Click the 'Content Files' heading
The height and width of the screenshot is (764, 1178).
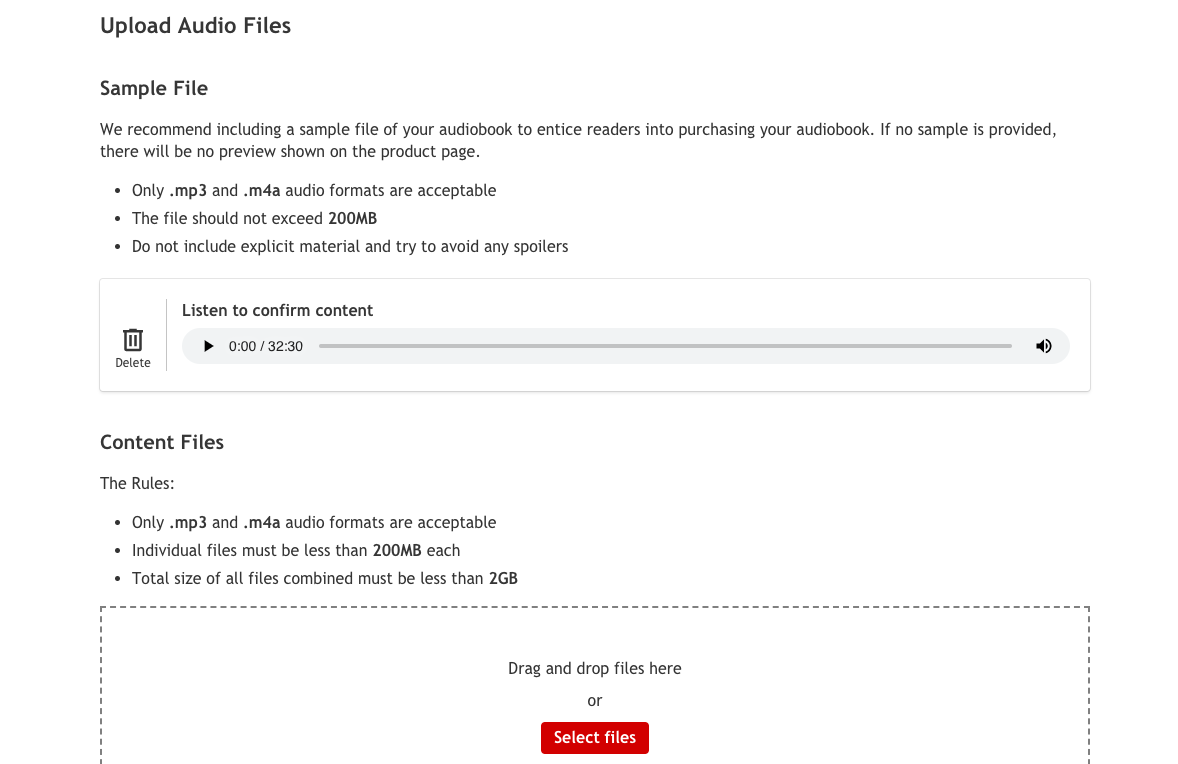[162, 442]
